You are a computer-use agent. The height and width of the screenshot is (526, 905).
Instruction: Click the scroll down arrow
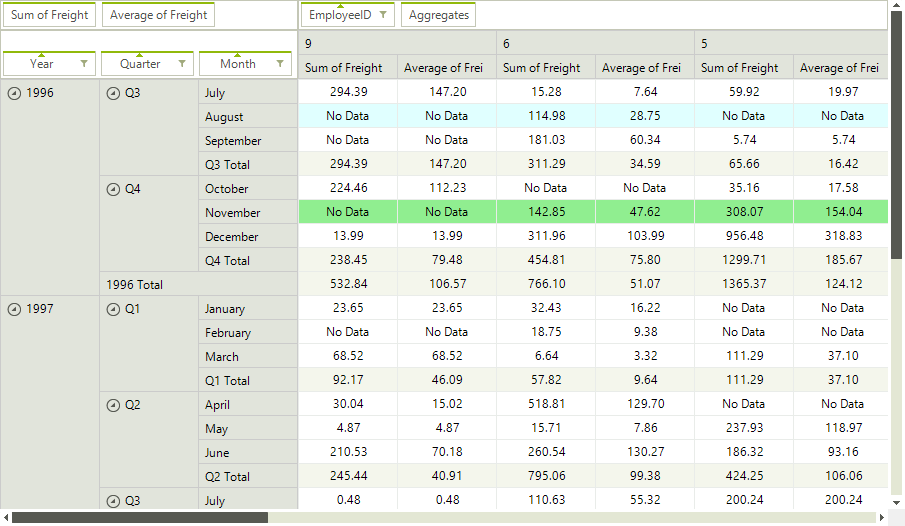tap(896, 503)
